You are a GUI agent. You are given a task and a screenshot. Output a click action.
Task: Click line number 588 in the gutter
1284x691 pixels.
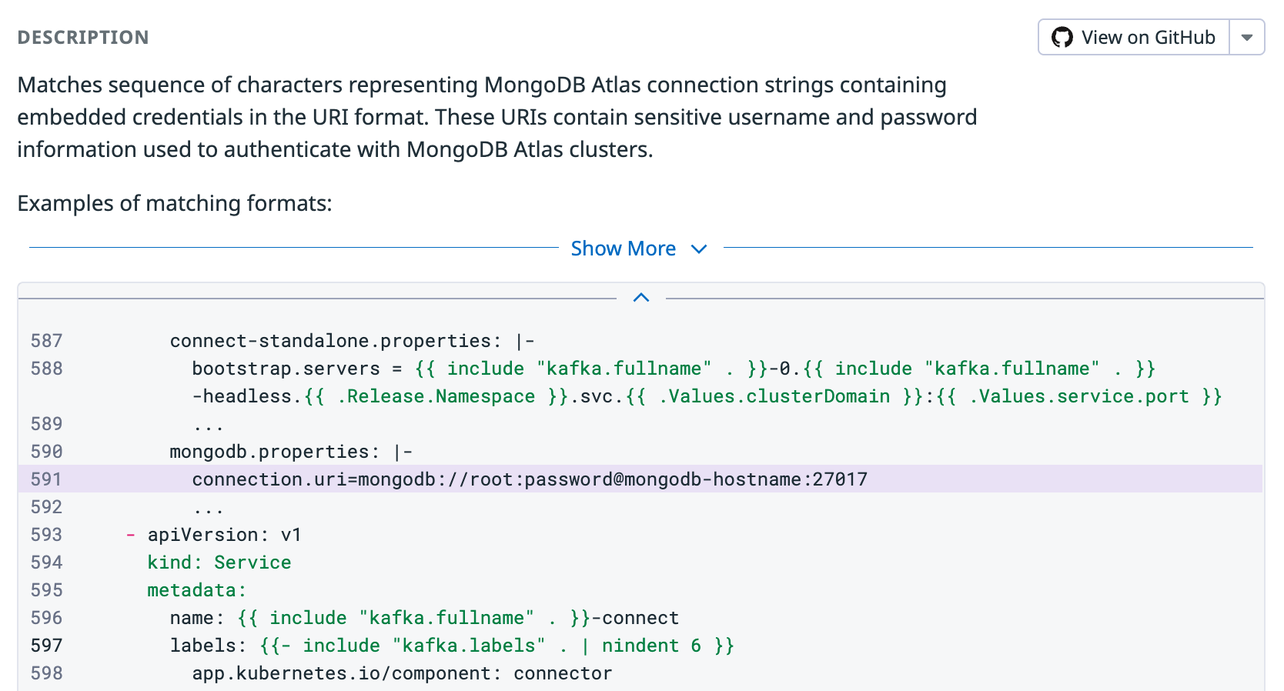pos(46,368)
